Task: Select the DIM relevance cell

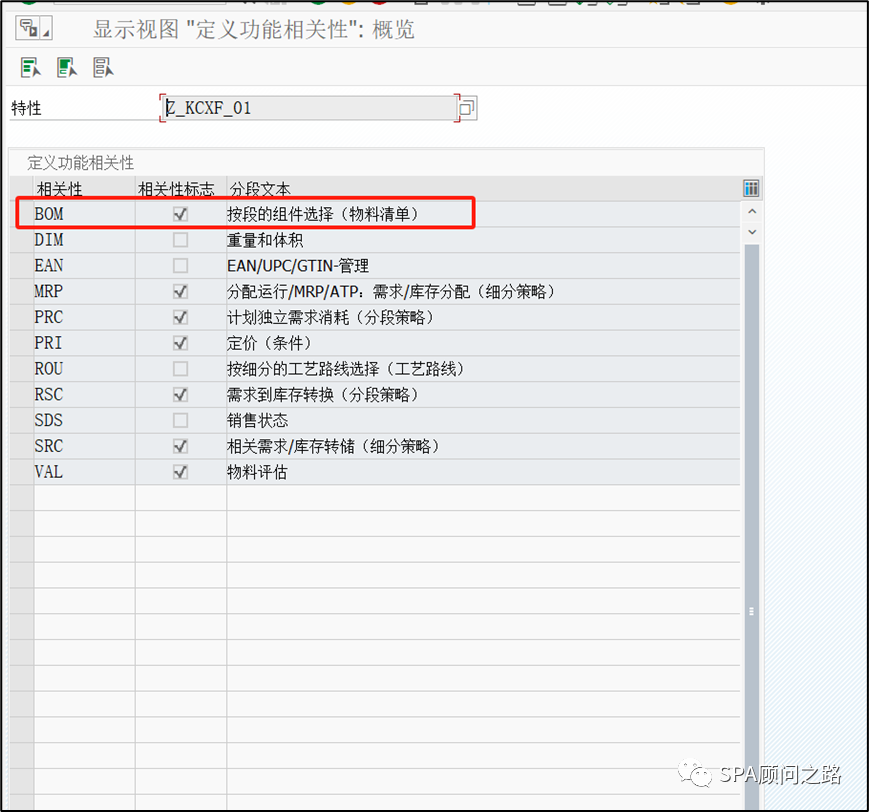Action: (x=84, y=240)
